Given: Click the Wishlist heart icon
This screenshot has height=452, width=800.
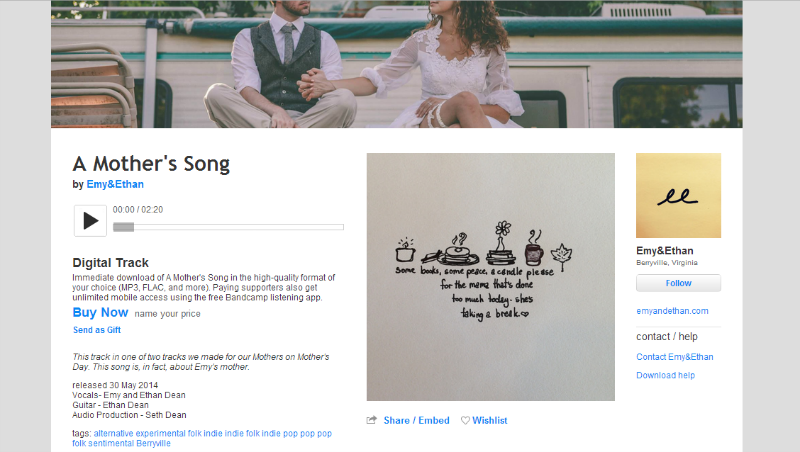Looking at the screenshot, I should point(465,420).
